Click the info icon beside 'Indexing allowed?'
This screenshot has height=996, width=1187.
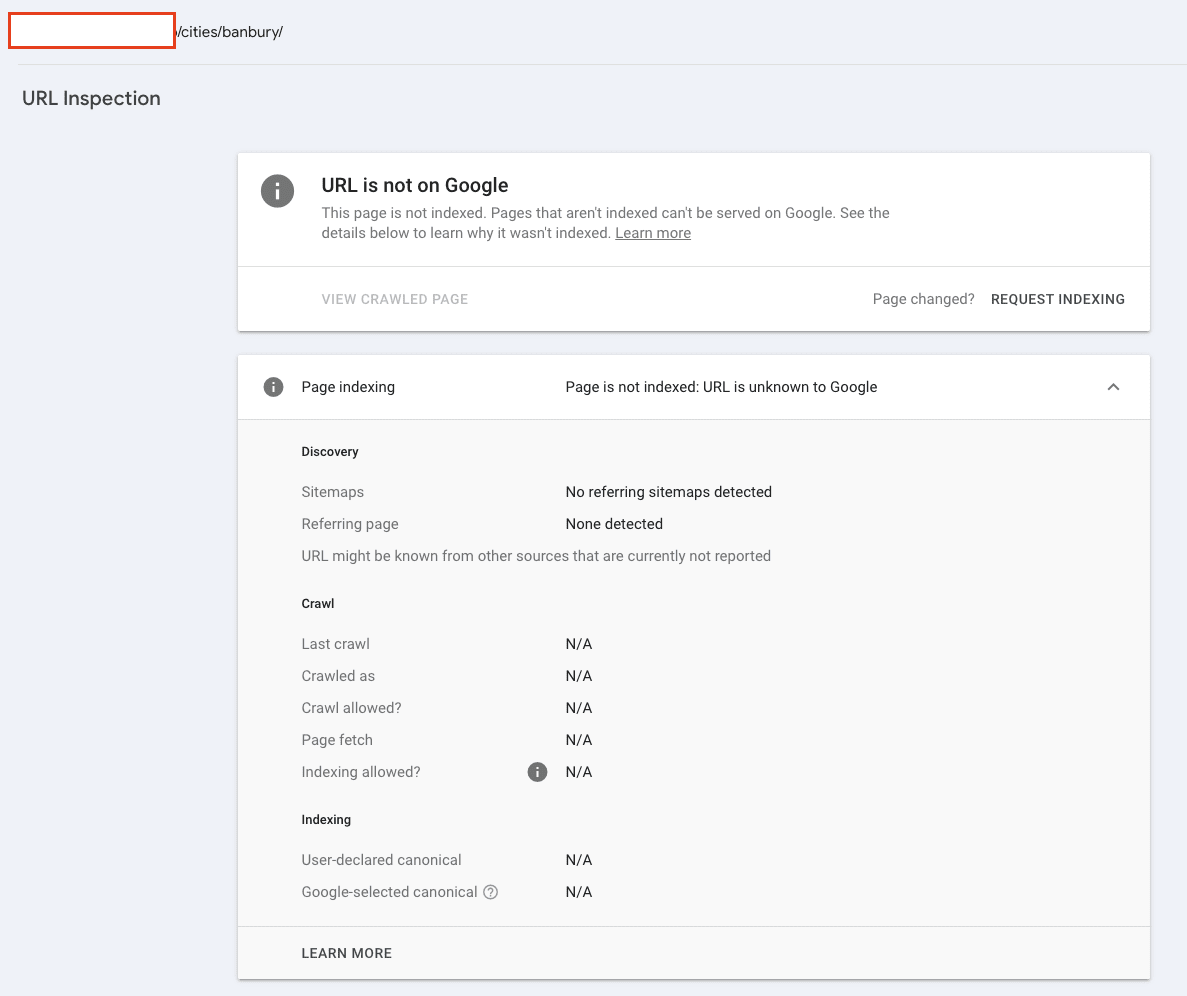[x=538, y=772]
